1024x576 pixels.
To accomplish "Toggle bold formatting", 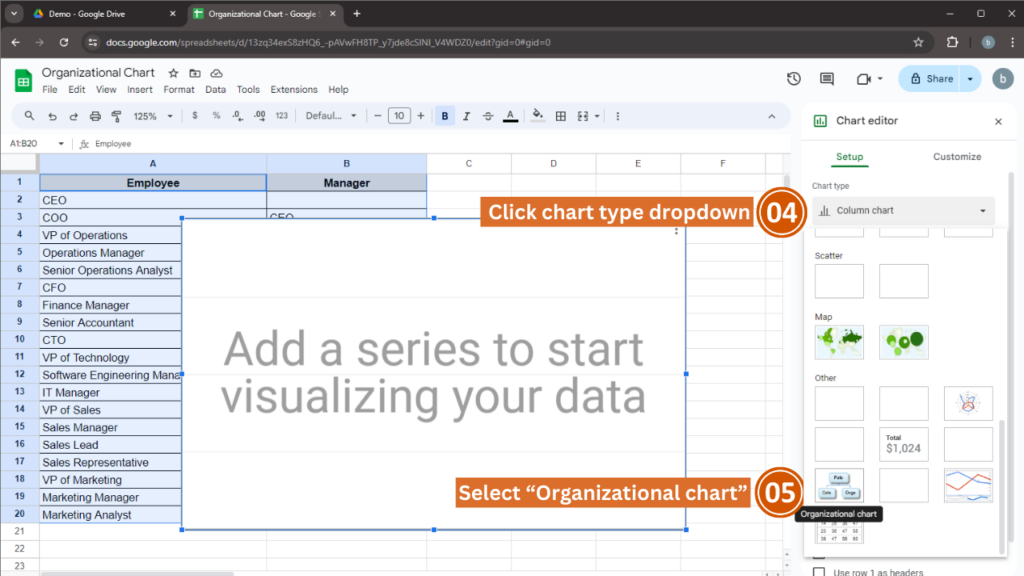I will 444,115.
